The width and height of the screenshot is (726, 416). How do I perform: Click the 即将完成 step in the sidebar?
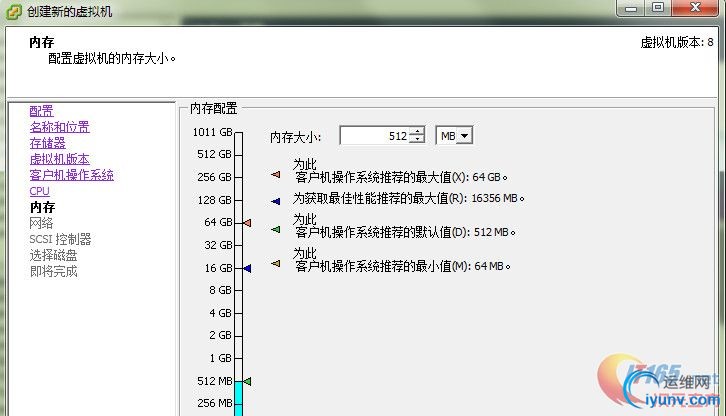53,271
